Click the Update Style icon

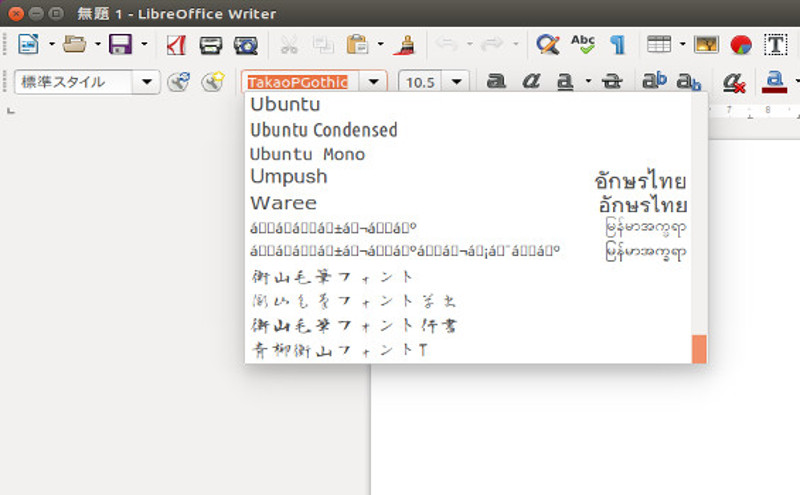click(179, 82)
